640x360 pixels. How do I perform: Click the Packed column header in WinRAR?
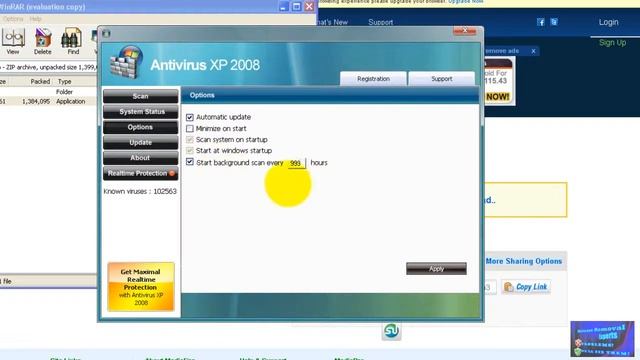point(40,82)
